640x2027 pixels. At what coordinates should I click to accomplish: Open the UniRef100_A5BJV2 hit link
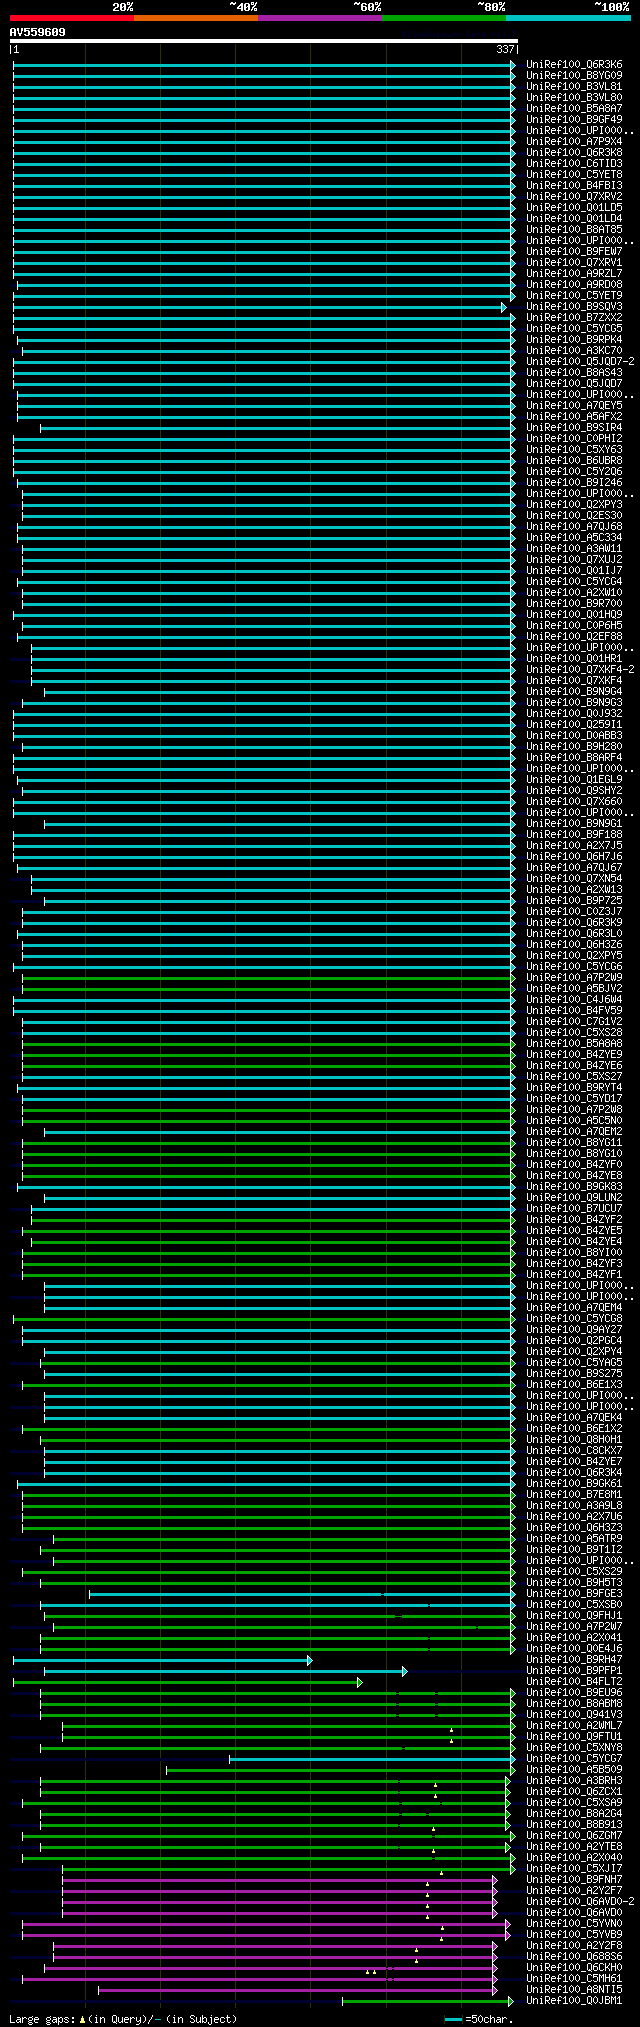click(574, 989)
